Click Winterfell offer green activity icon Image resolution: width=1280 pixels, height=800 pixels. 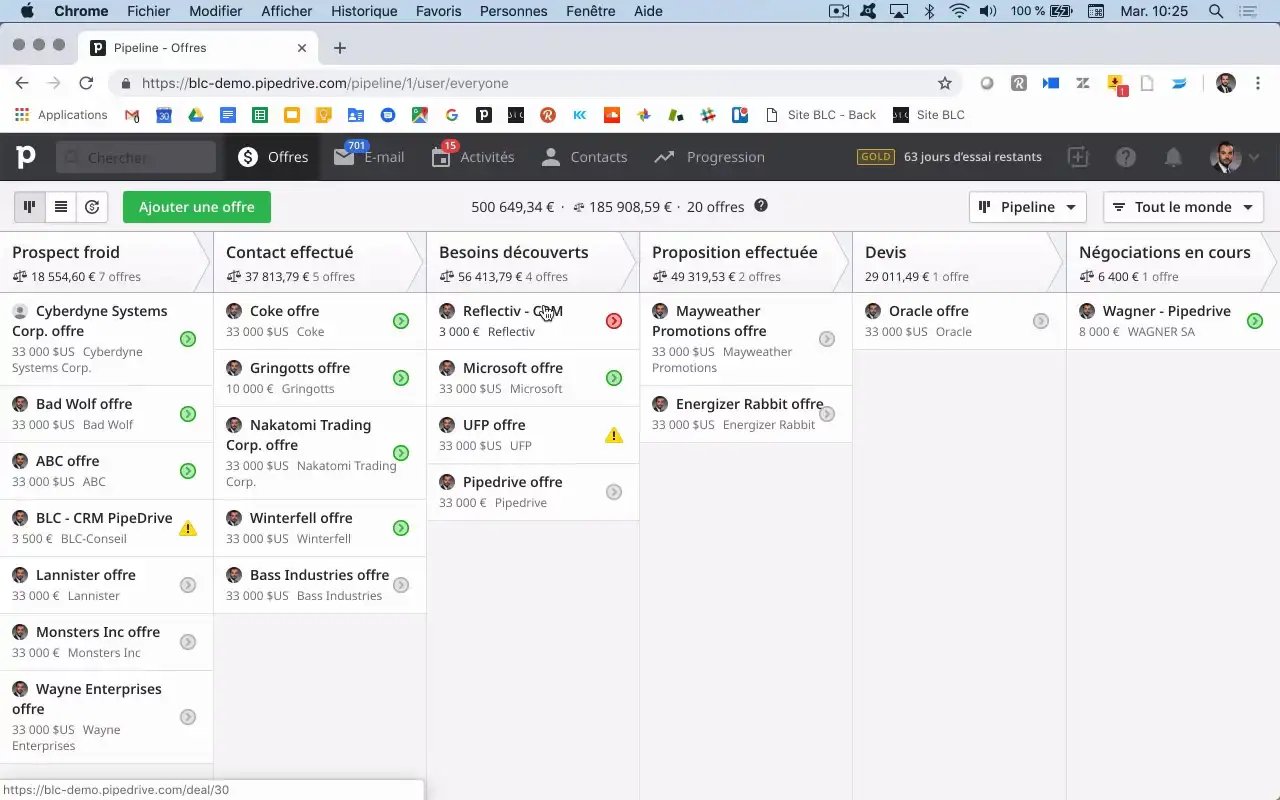coord(401,528)
